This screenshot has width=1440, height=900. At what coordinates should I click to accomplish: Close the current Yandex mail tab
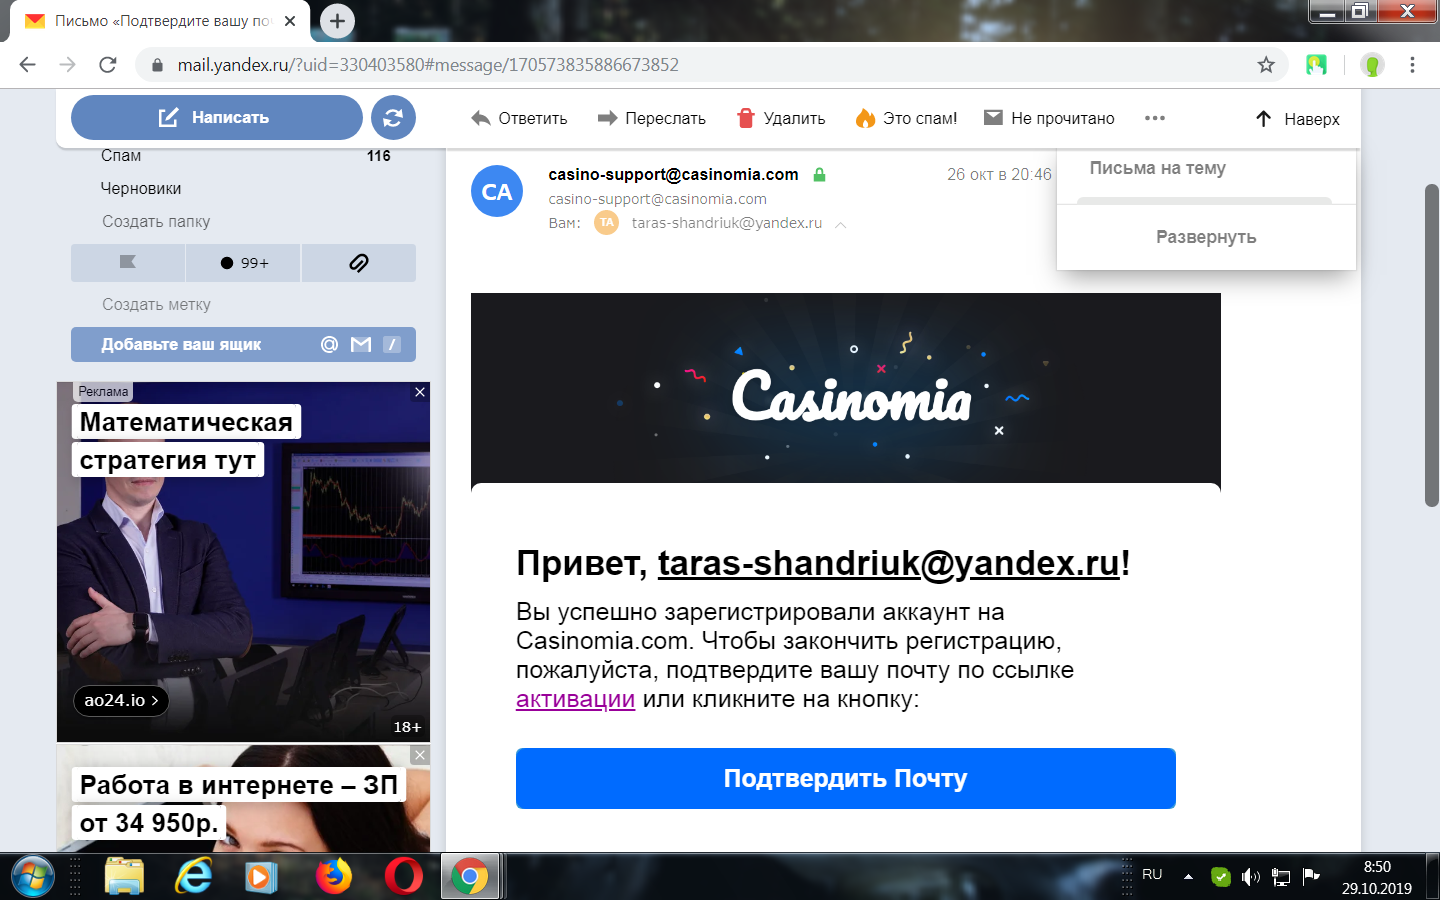pos(290,21)
